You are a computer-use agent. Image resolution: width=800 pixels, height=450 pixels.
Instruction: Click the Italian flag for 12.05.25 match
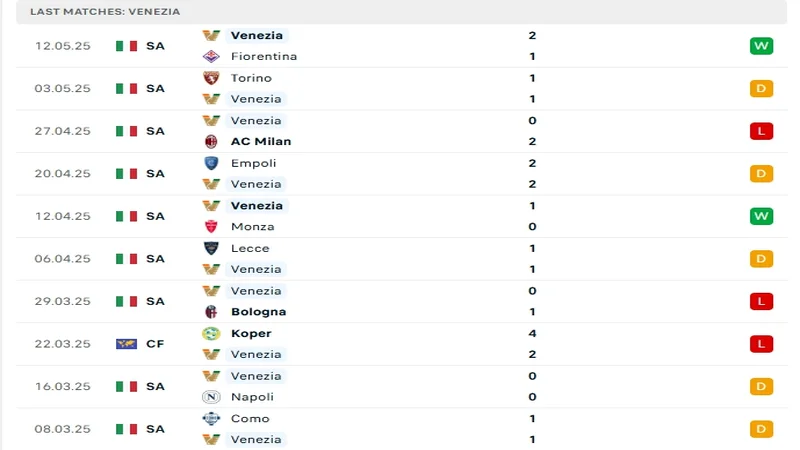(x=126, y=46)
